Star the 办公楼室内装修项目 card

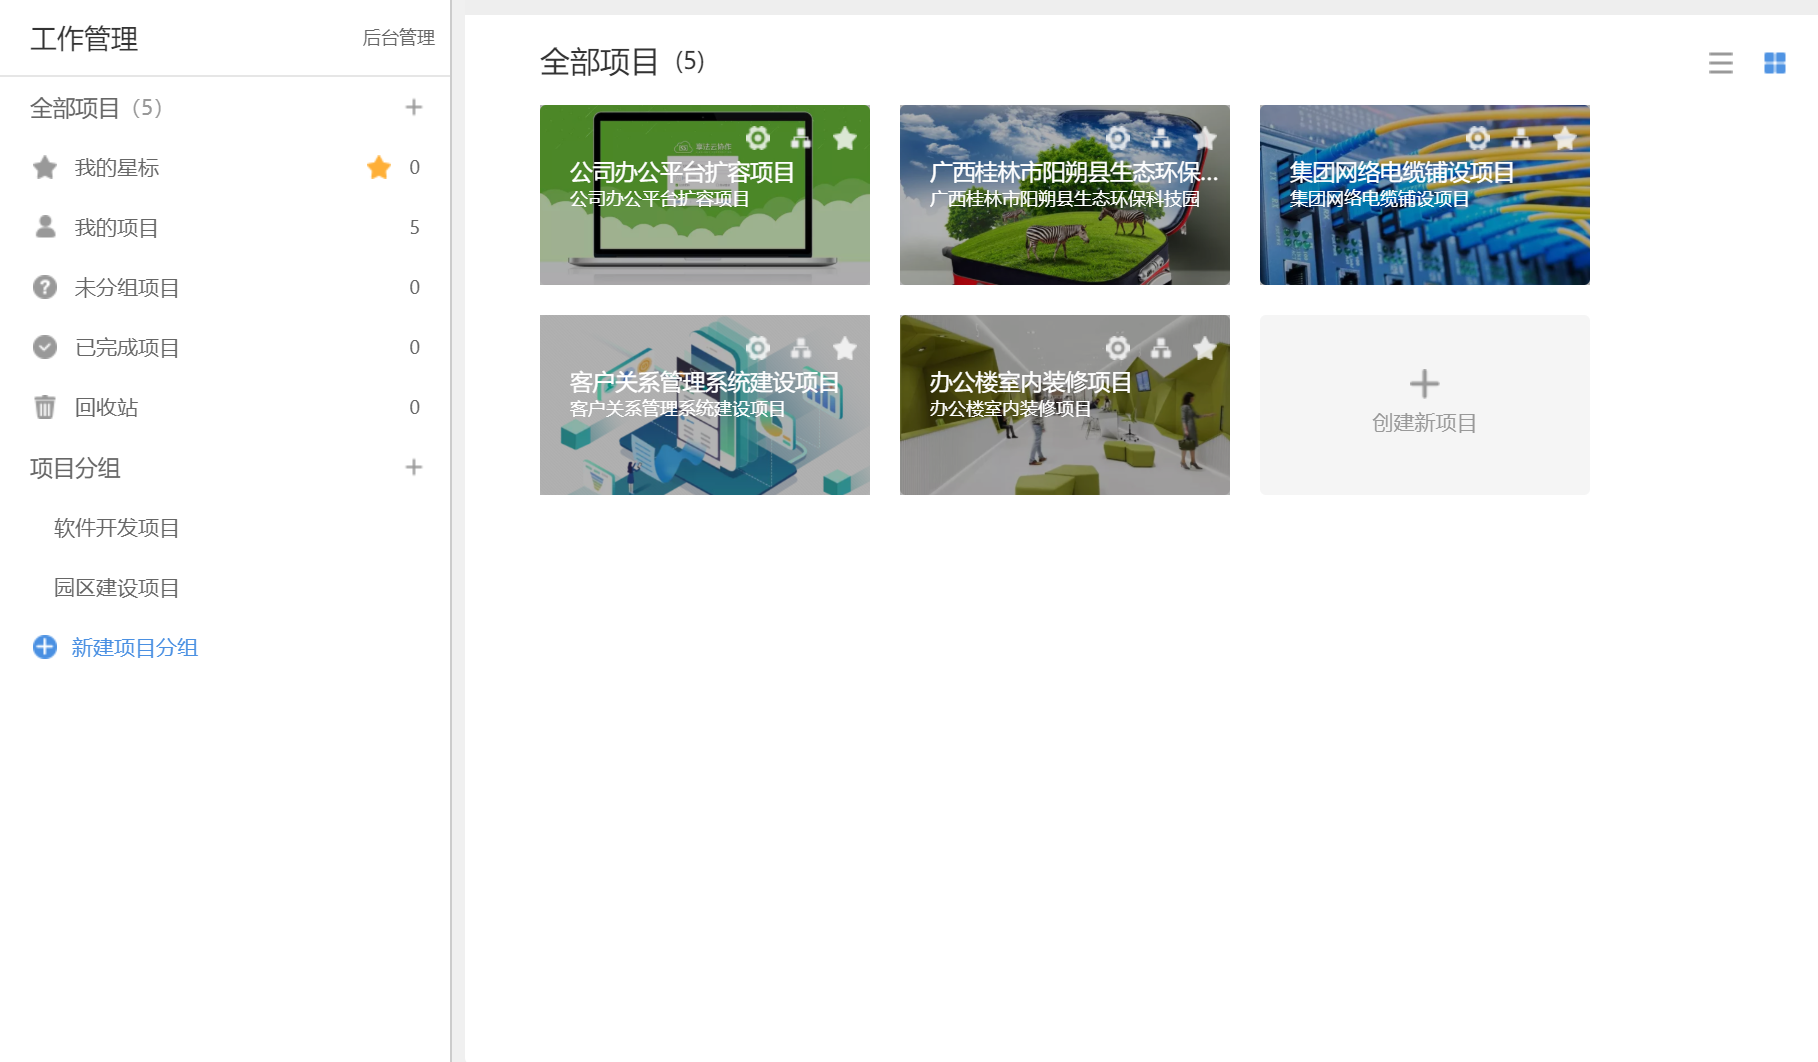[1205, 348]
